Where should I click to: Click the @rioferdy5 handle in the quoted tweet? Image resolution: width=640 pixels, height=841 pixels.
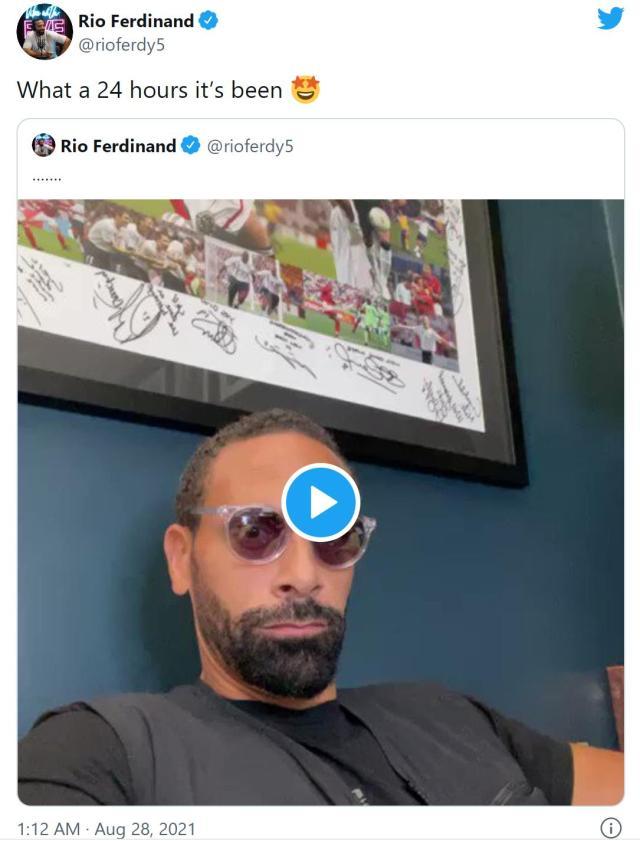tap(250, 146)
